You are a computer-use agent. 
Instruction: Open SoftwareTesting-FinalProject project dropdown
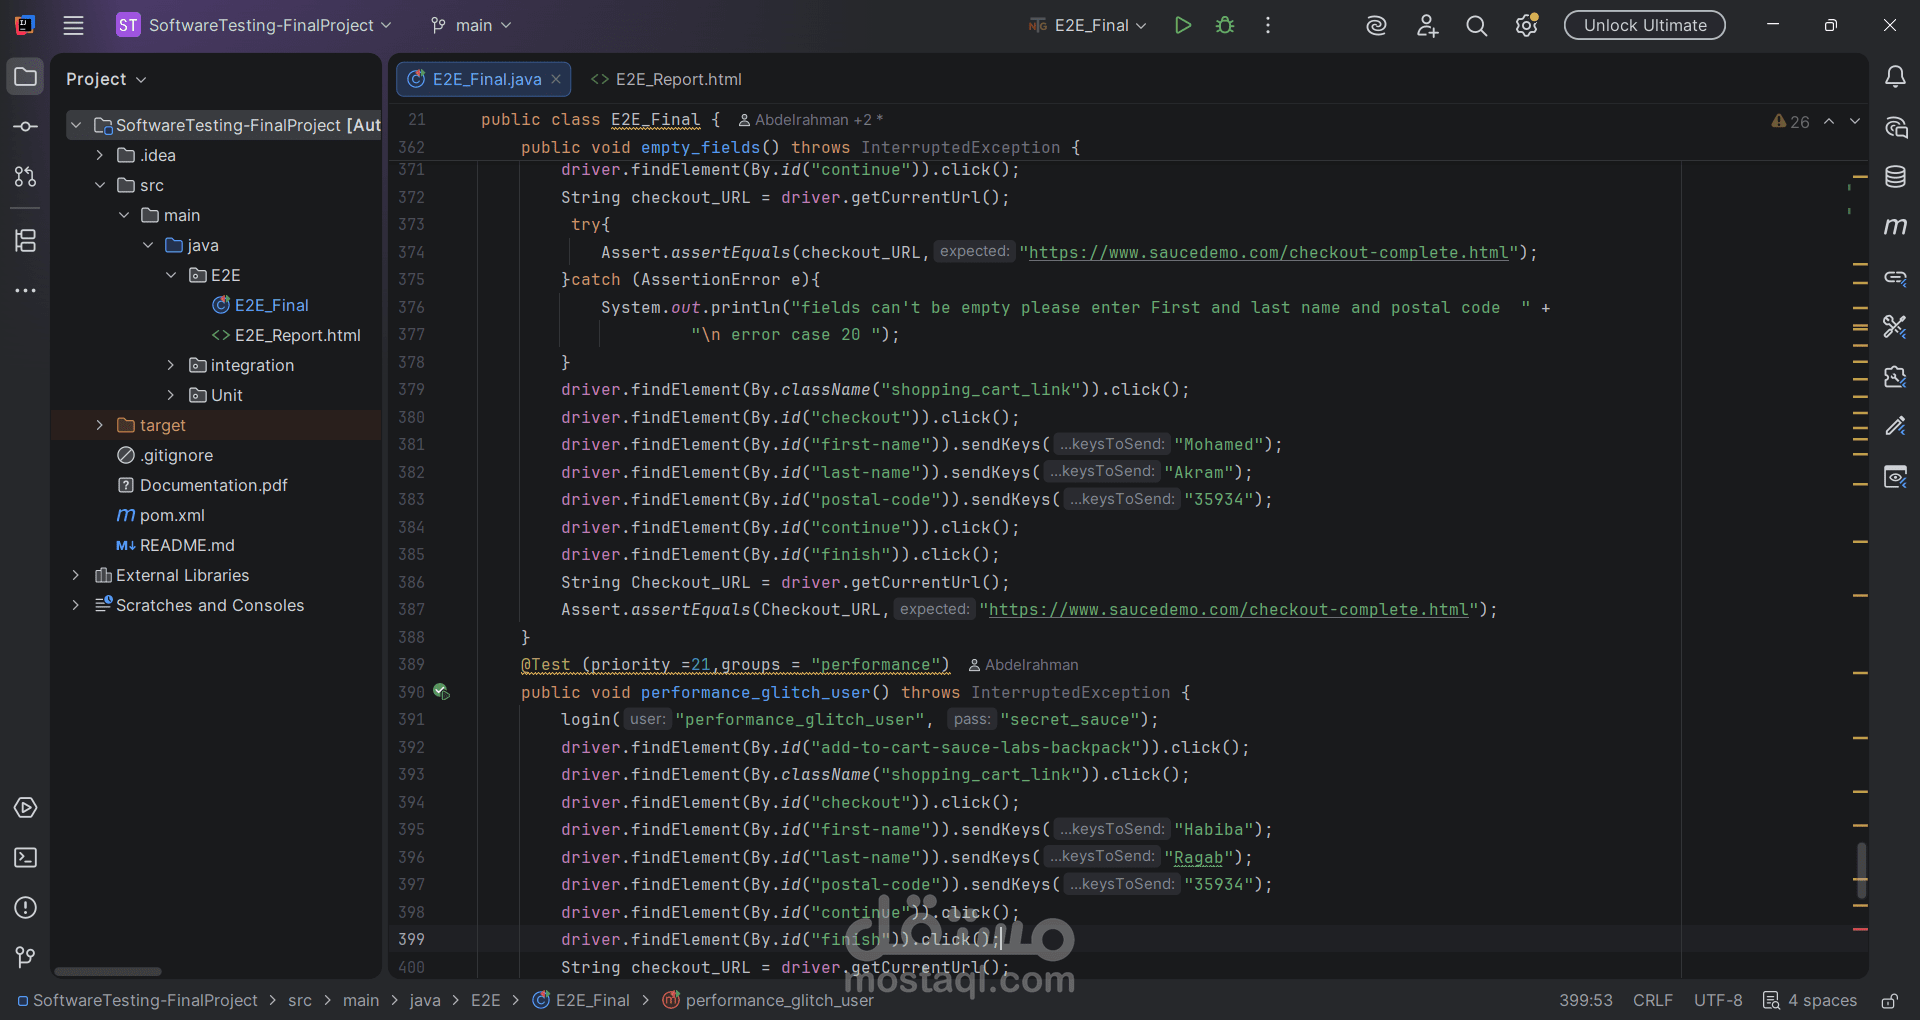(254, 25)
